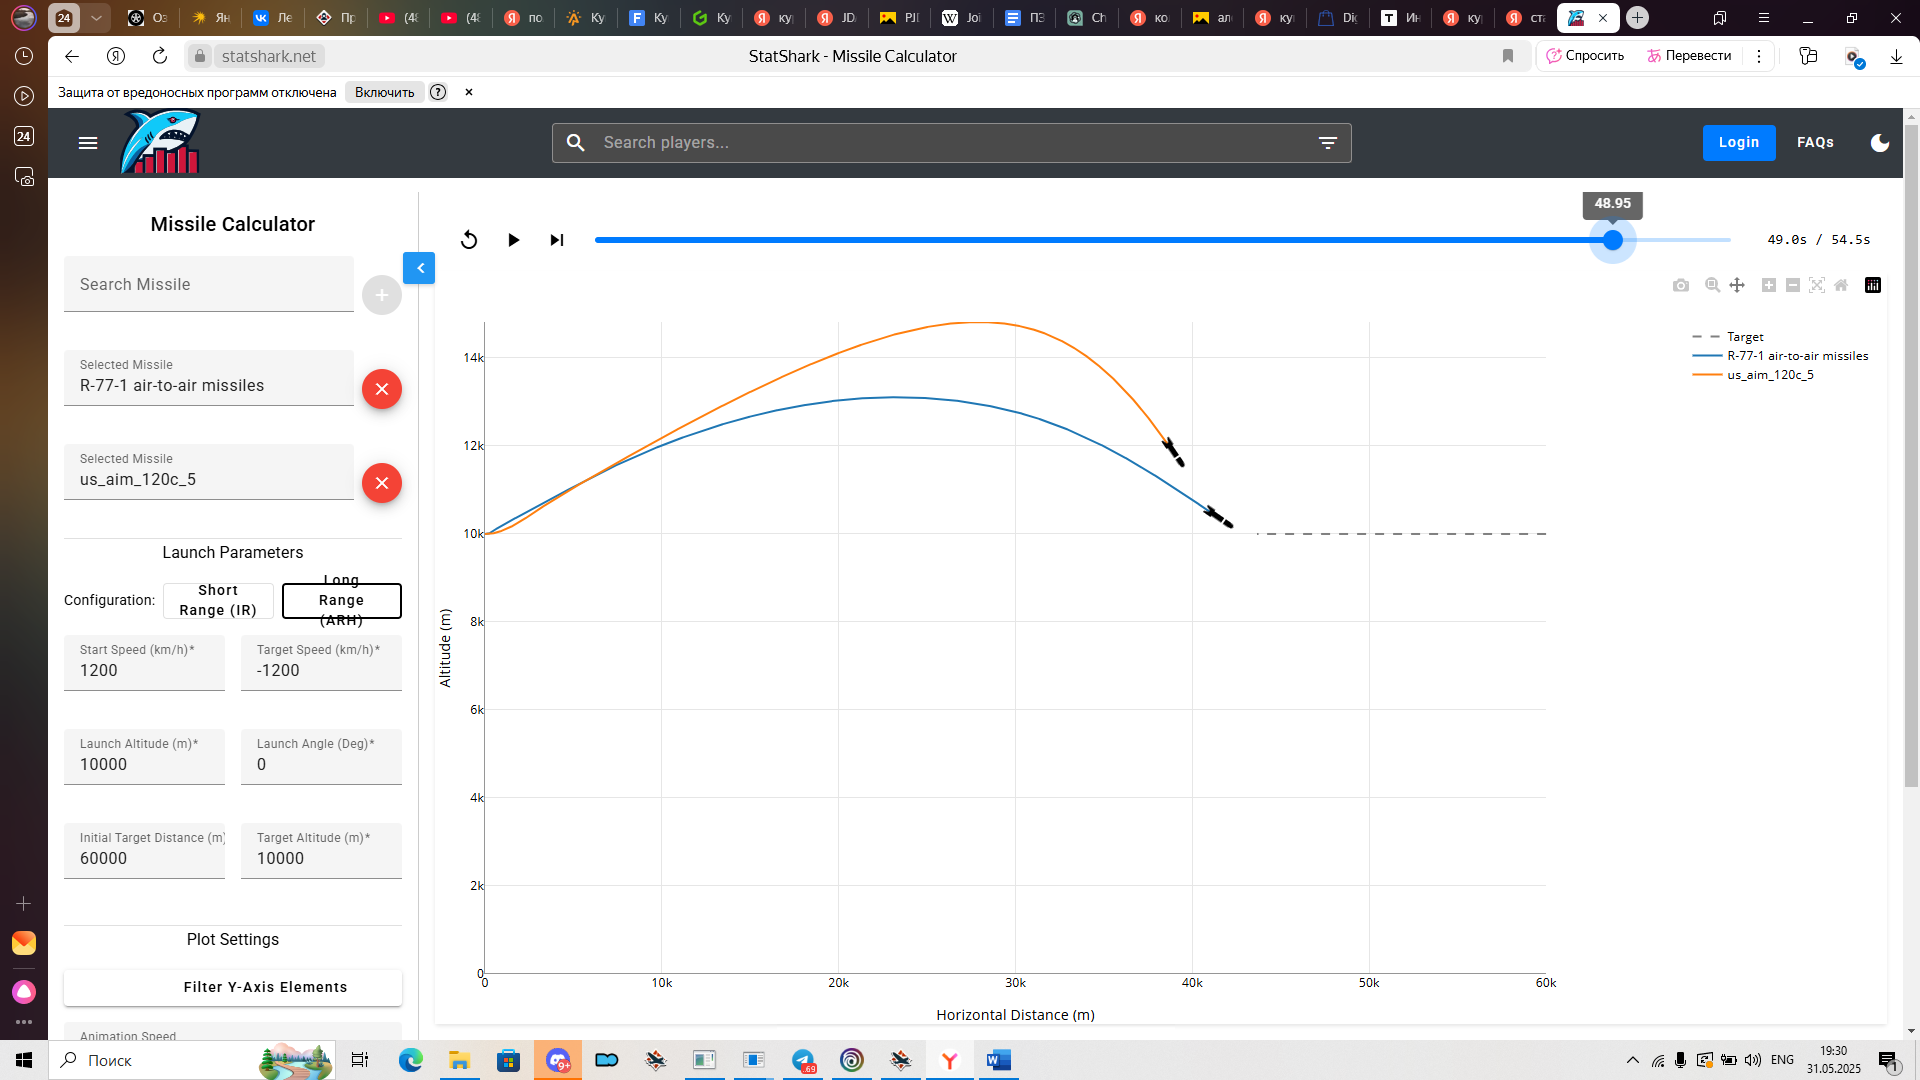Image resolution: width=1920 pixels, height=1080 pixels.
Task: Click the animation timeline slider handle
Action: pyautogui.click(x=1612, y=240)
